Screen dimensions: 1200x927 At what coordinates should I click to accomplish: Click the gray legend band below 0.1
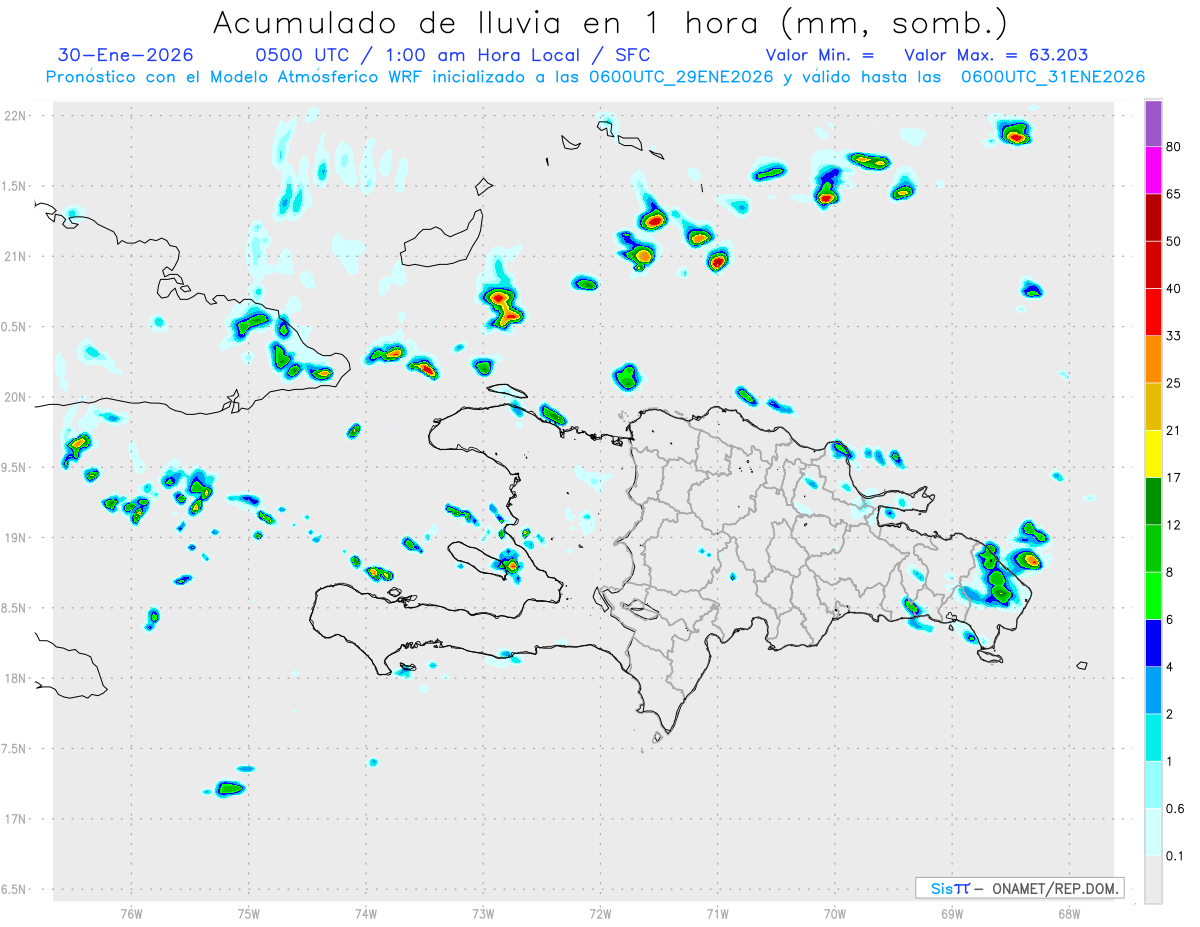pos(1153,879)
